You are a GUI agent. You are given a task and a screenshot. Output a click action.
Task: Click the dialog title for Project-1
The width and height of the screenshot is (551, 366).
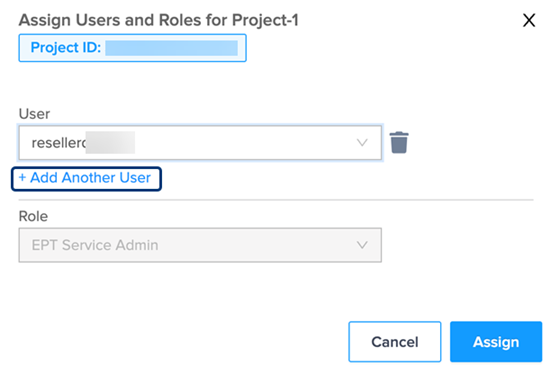(x=159, y=20)
